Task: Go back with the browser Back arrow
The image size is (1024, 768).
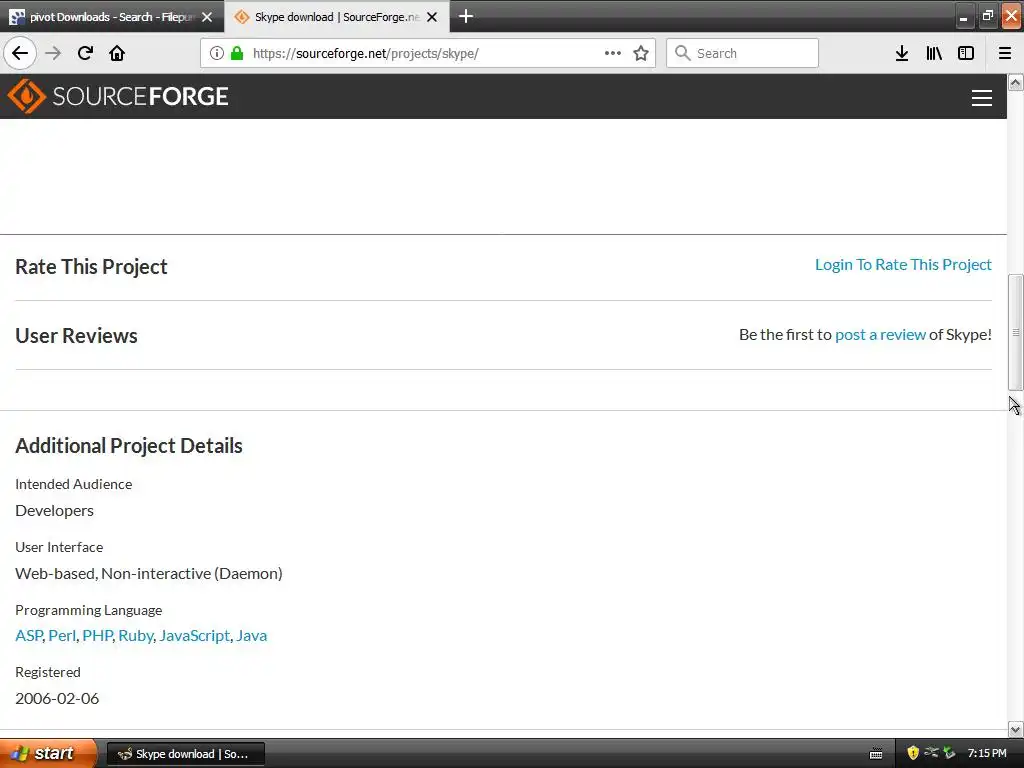Action: tap(20, 53)
